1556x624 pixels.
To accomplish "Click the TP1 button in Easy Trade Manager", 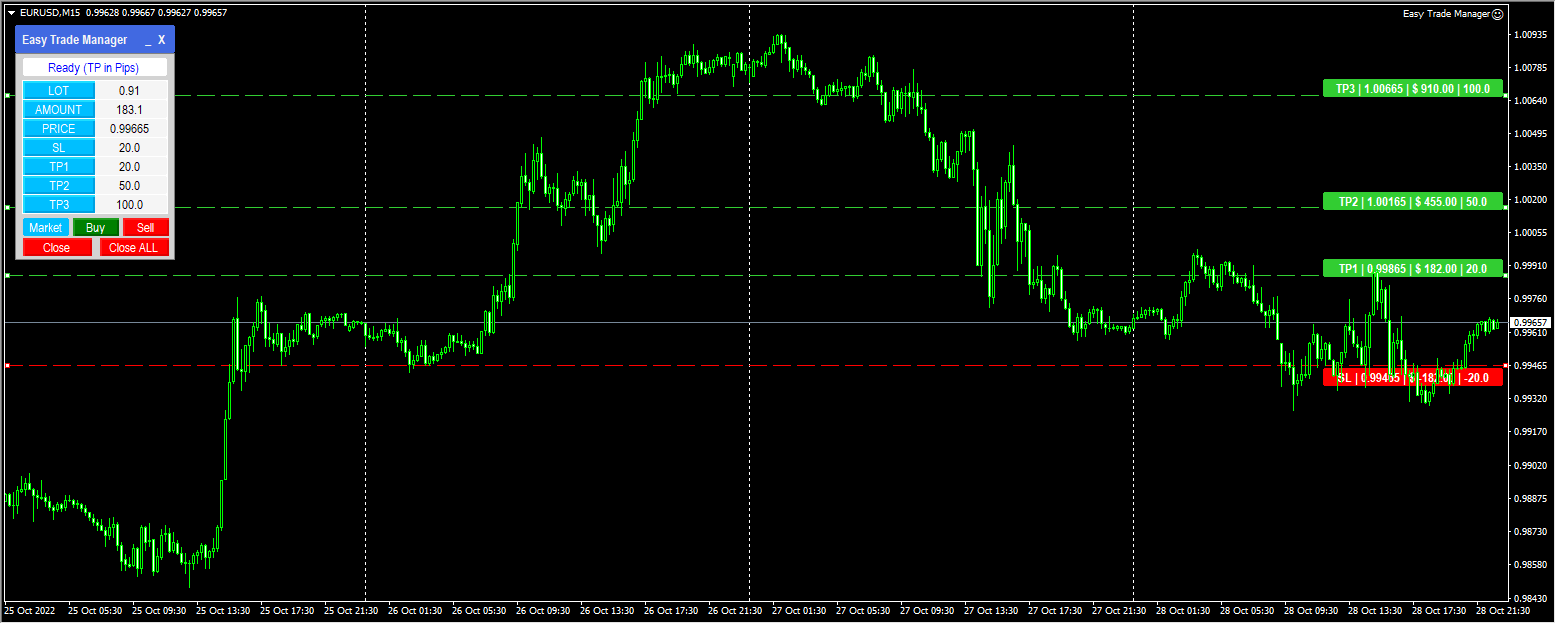I will tap(58, 166).
